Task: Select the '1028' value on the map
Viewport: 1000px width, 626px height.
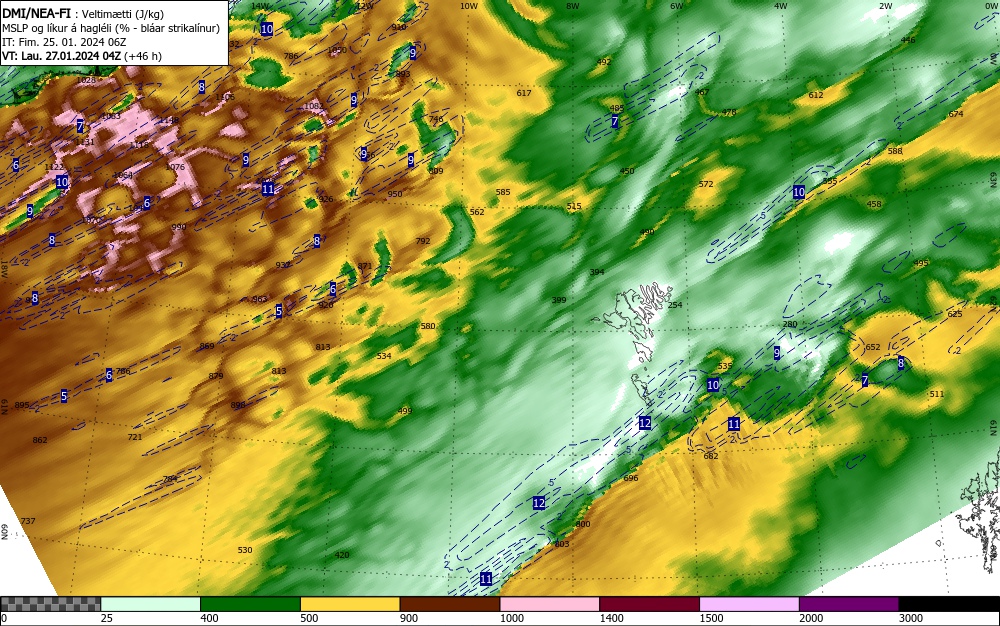Action: (x=85, y=80)
